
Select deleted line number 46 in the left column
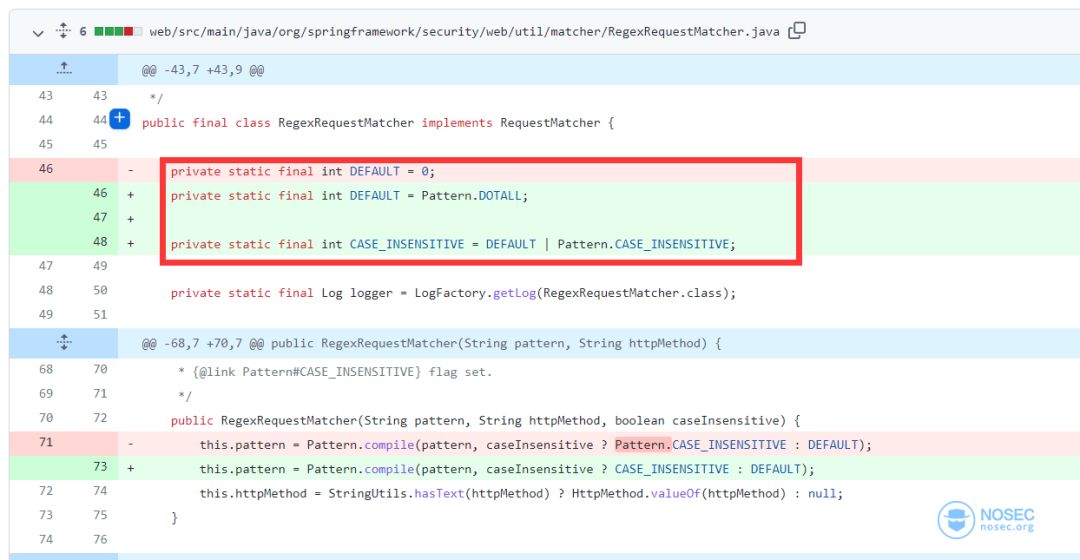[x=45, y=169]
